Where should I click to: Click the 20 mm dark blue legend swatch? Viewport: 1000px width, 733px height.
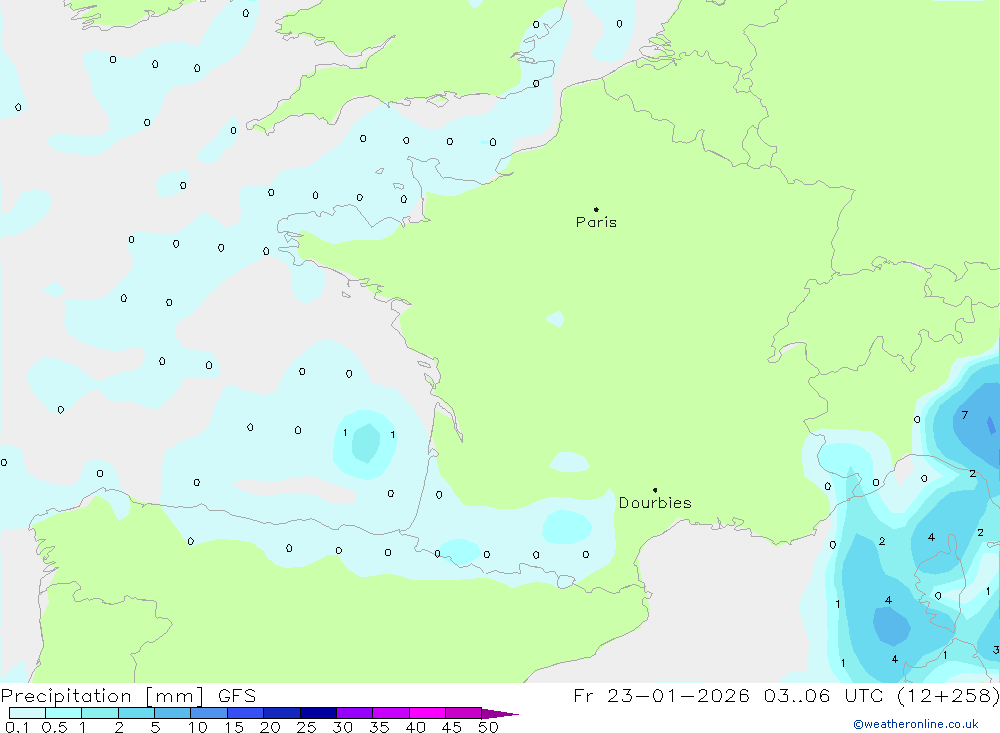(281, 713)
